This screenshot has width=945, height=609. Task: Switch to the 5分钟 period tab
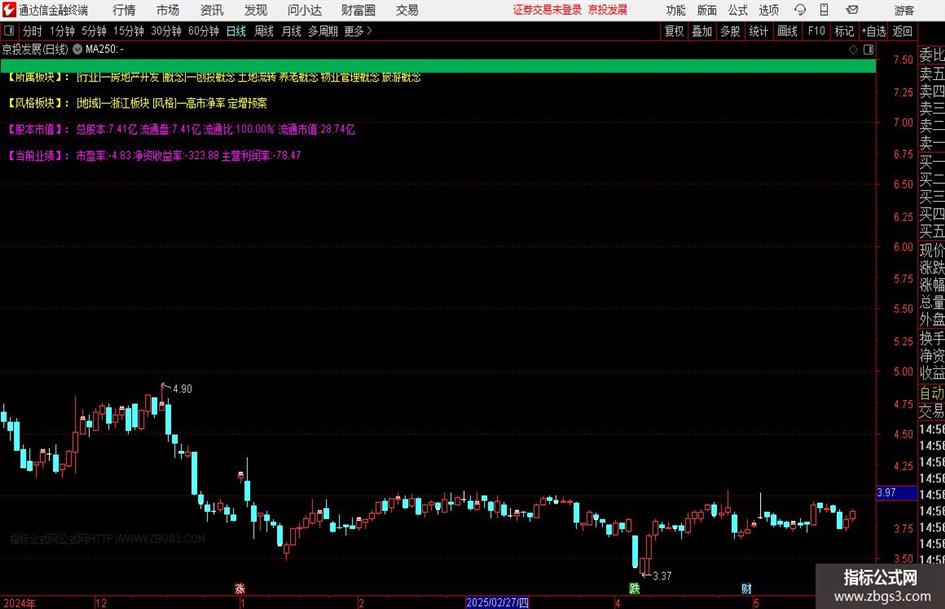point(94,31)
